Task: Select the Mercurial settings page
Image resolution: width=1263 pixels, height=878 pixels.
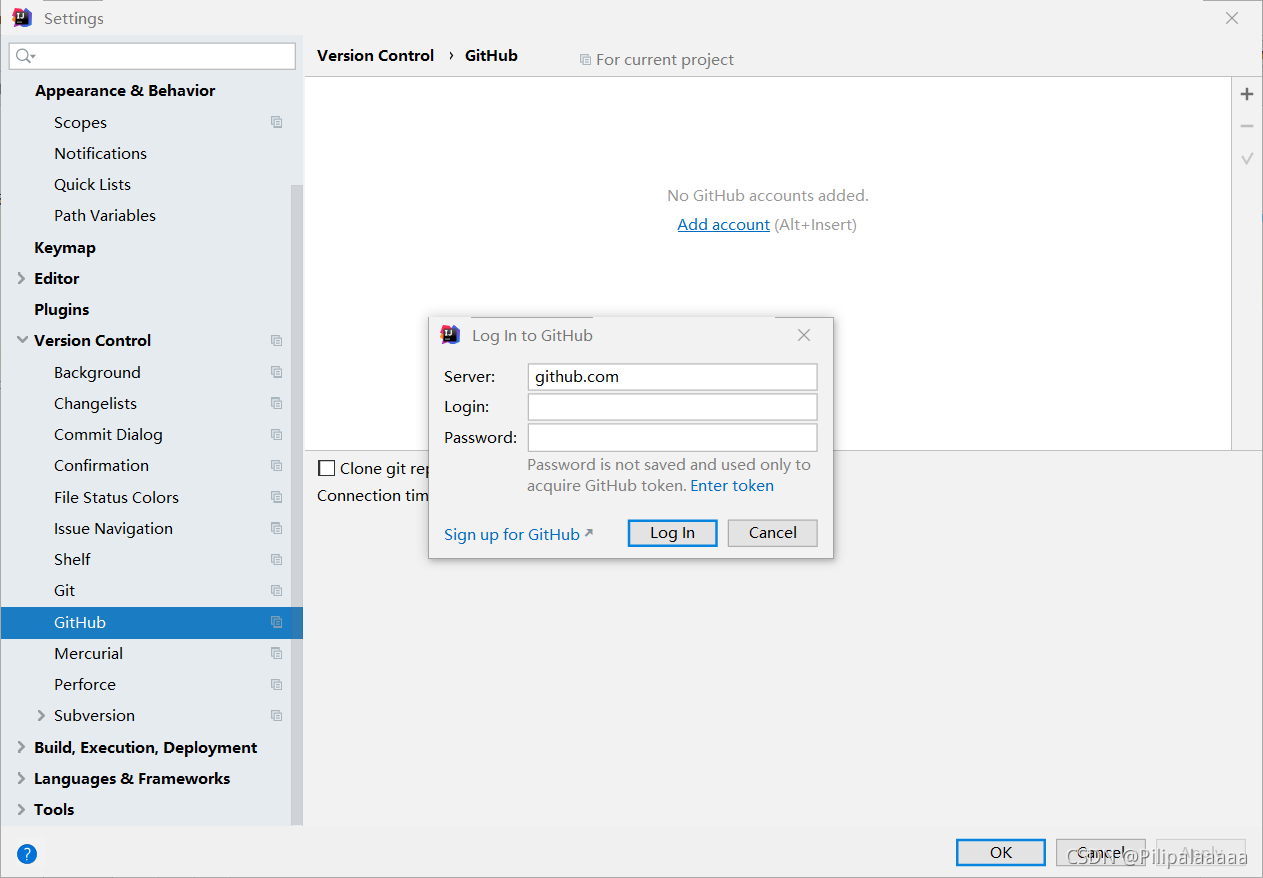Action: pyautogui.click(x=89, y=653)
